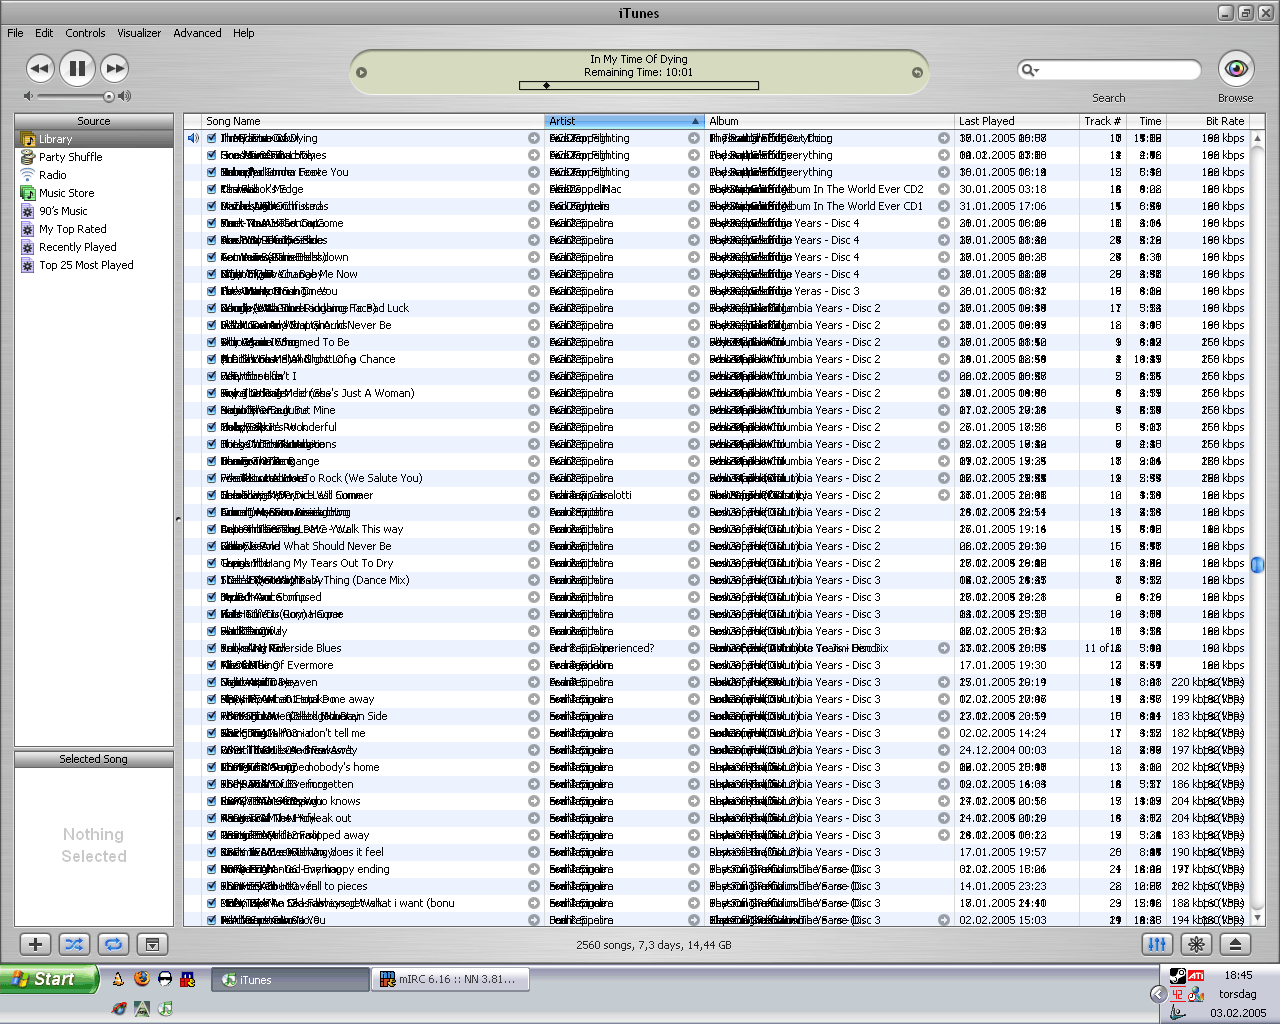1280x1024 pixels.
Task: Open the search magnifier dropdown
Action: point(1030,70)
